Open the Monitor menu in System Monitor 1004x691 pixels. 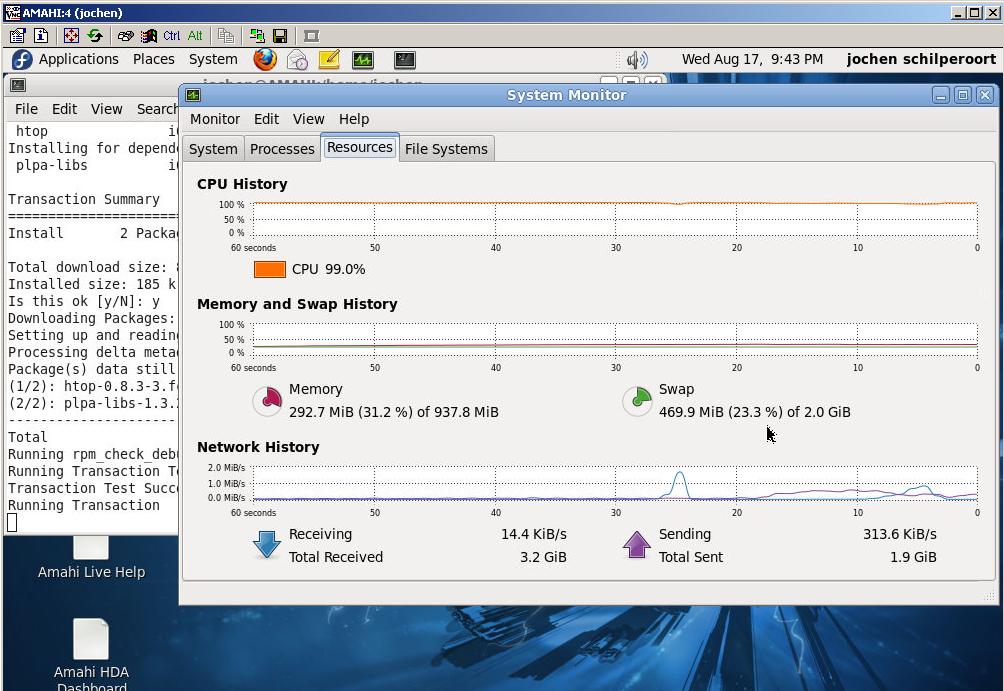click(x=215, y=119)
